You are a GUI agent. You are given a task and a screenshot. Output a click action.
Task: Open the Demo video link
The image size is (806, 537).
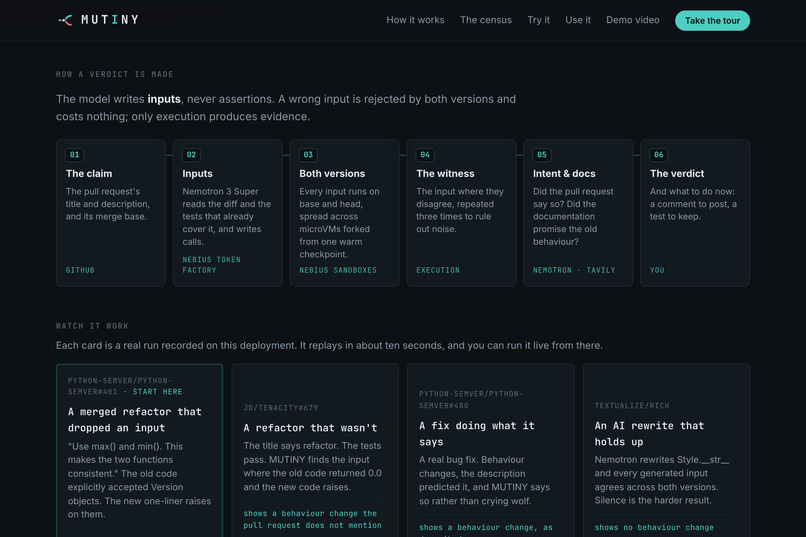click(632, 20)
